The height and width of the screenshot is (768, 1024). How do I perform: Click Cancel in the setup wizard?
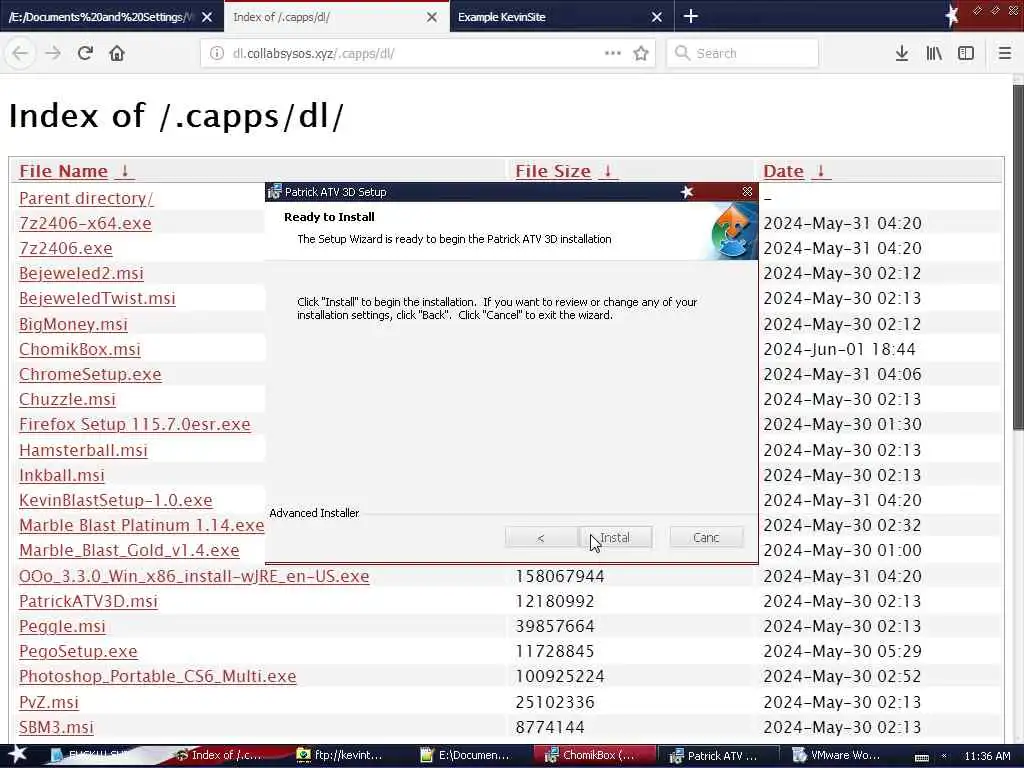pyautogui.click(x=706, y=537)
